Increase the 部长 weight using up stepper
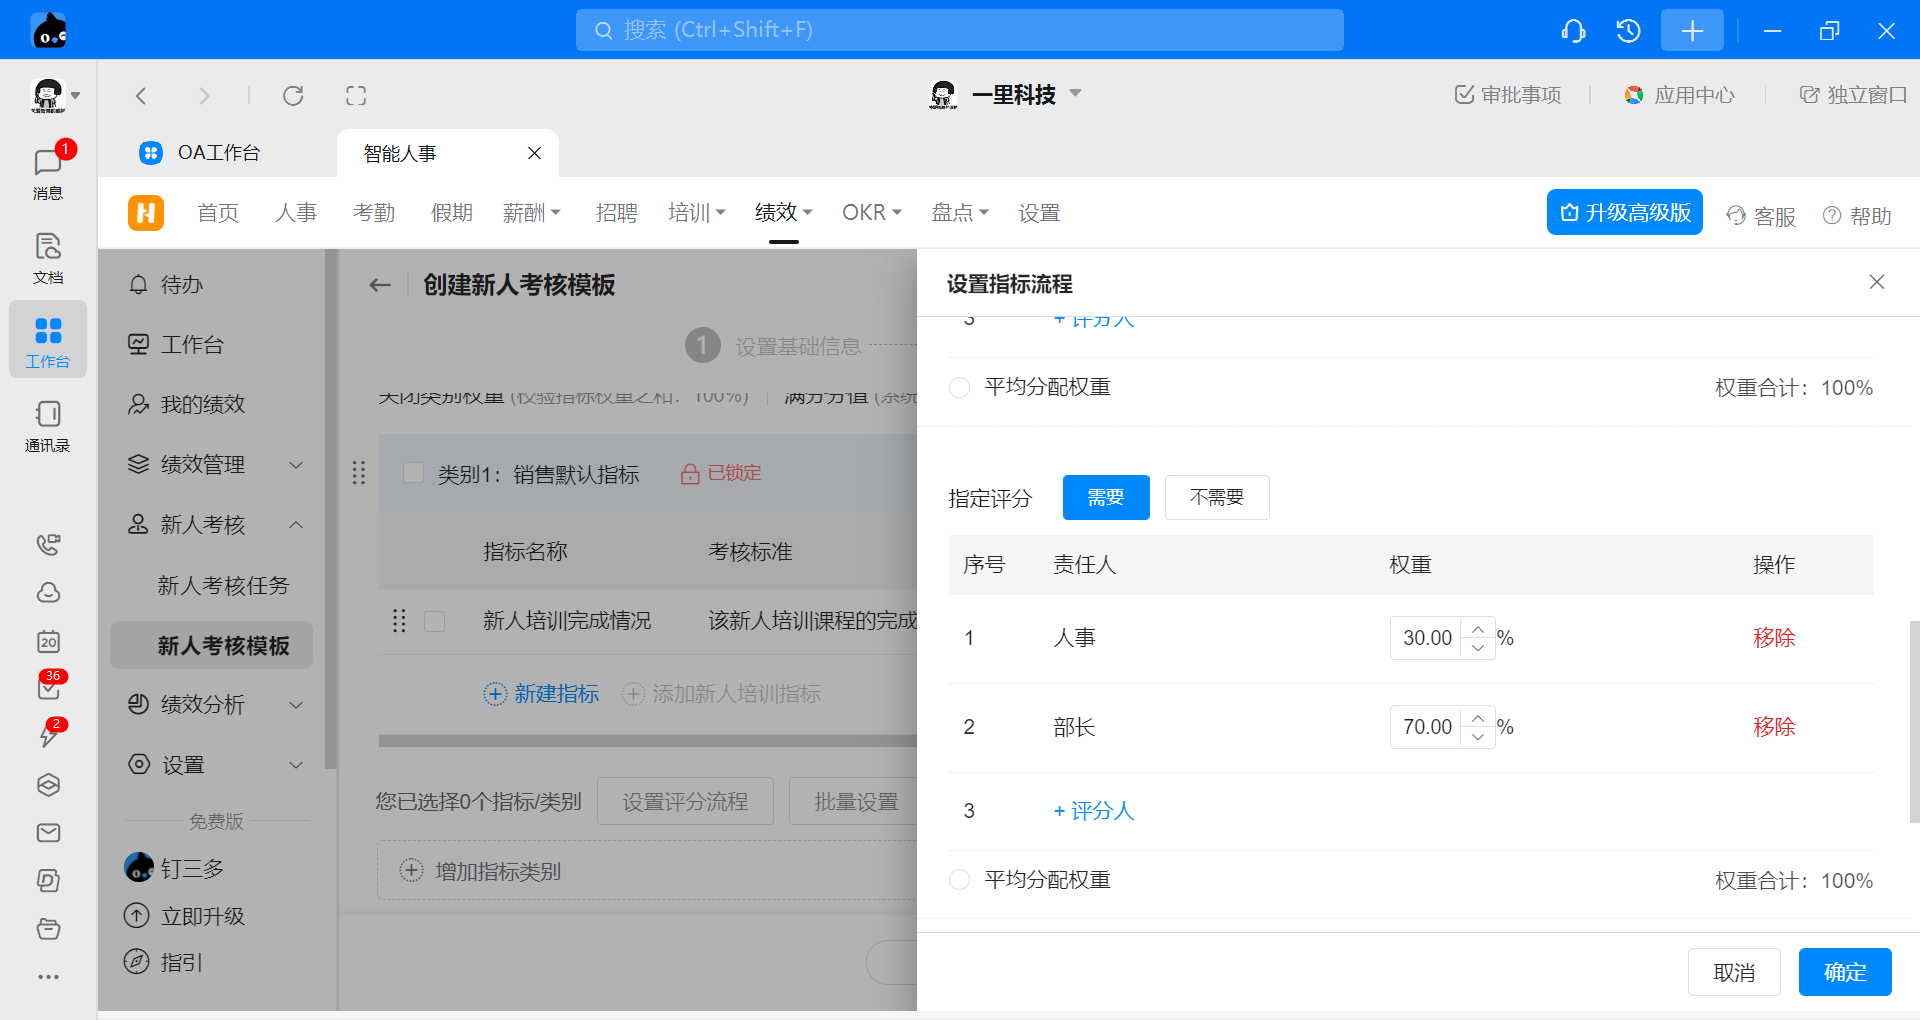The width and height of the screenshot is (1920, 1020). click(x=1478, y=718)
